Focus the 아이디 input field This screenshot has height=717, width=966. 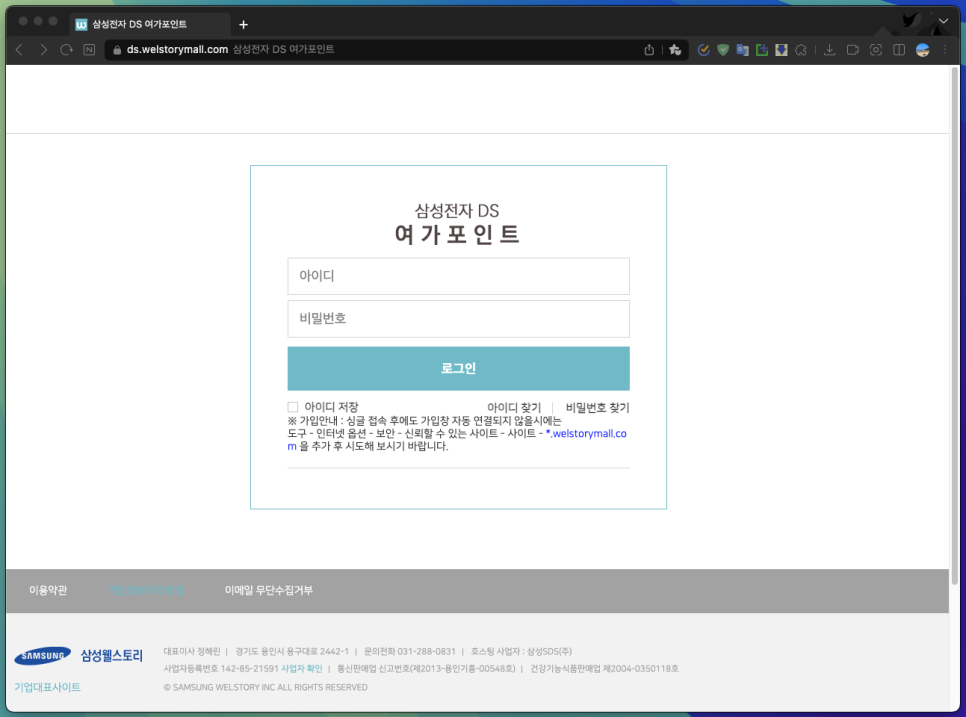pos(458,276)
